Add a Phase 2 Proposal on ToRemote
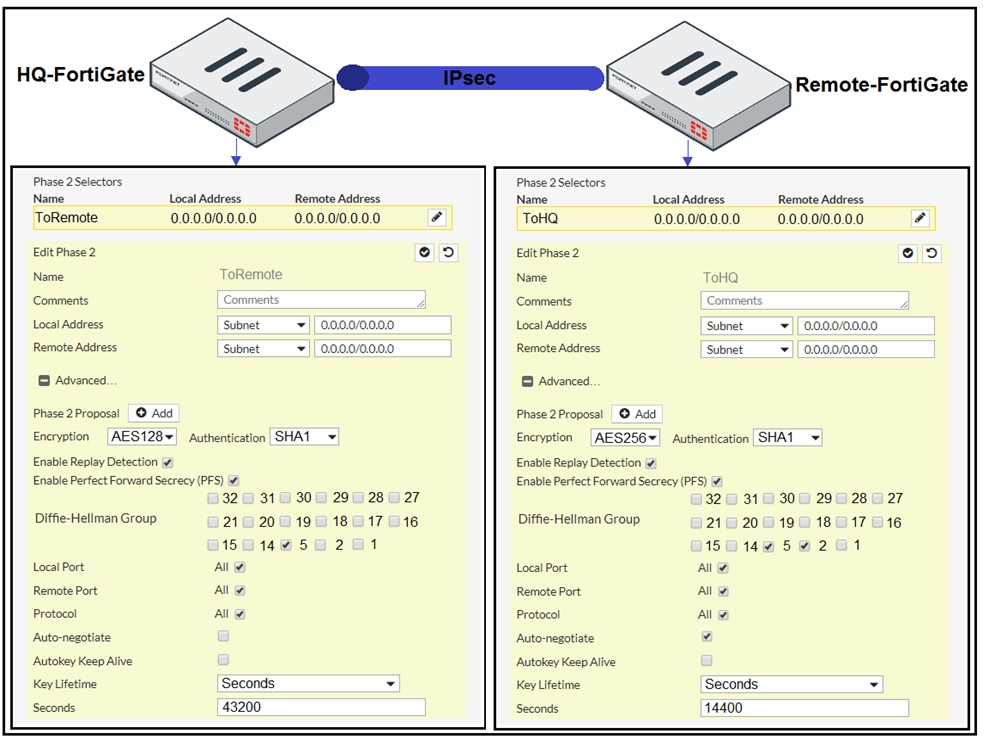The width and height of the screenshot is (983, 739). click(x=154, y=413)
